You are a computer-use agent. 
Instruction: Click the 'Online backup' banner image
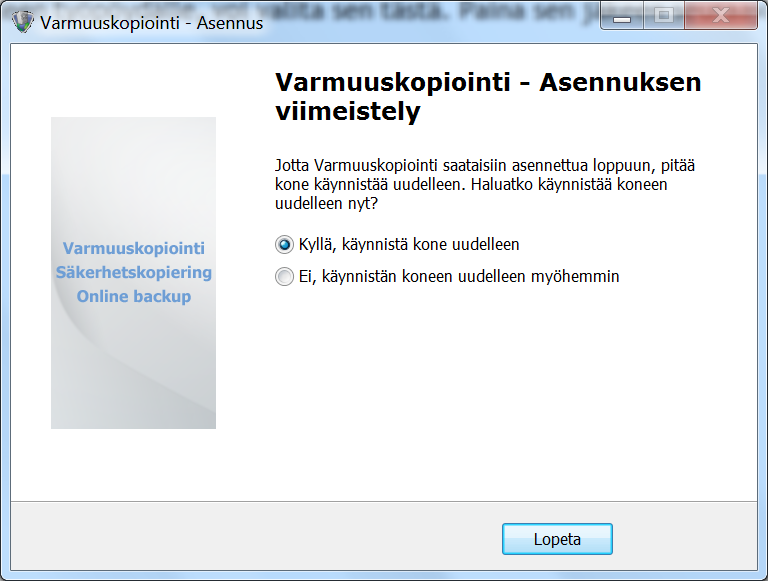[133, 273]
